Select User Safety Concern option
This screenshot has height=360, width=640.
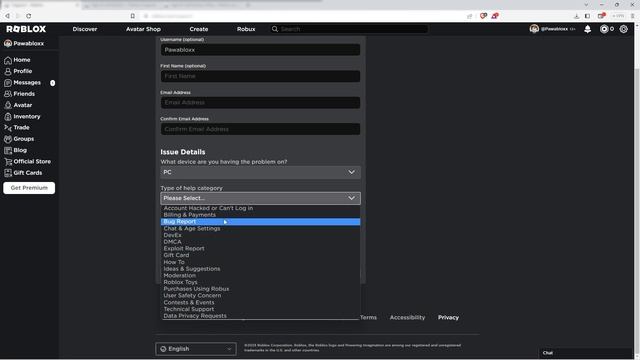[260, 296]
